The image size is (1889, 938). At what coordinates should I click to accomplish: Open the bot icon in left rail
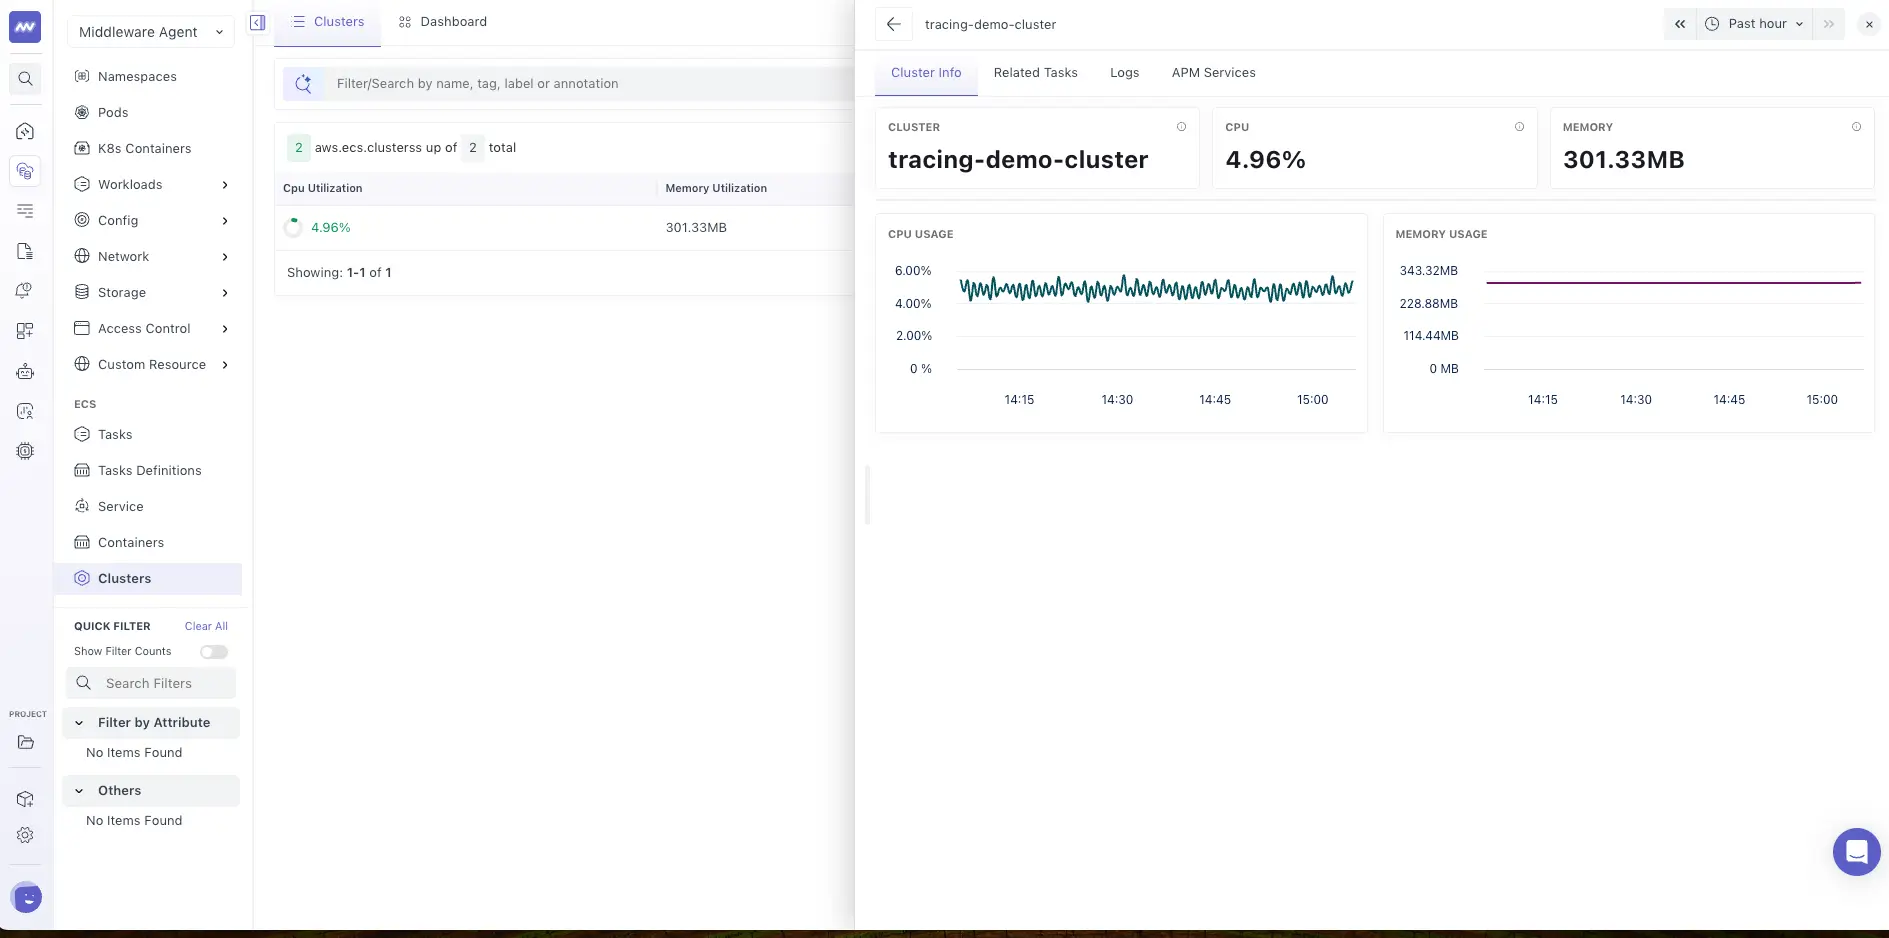click(26, 371)
